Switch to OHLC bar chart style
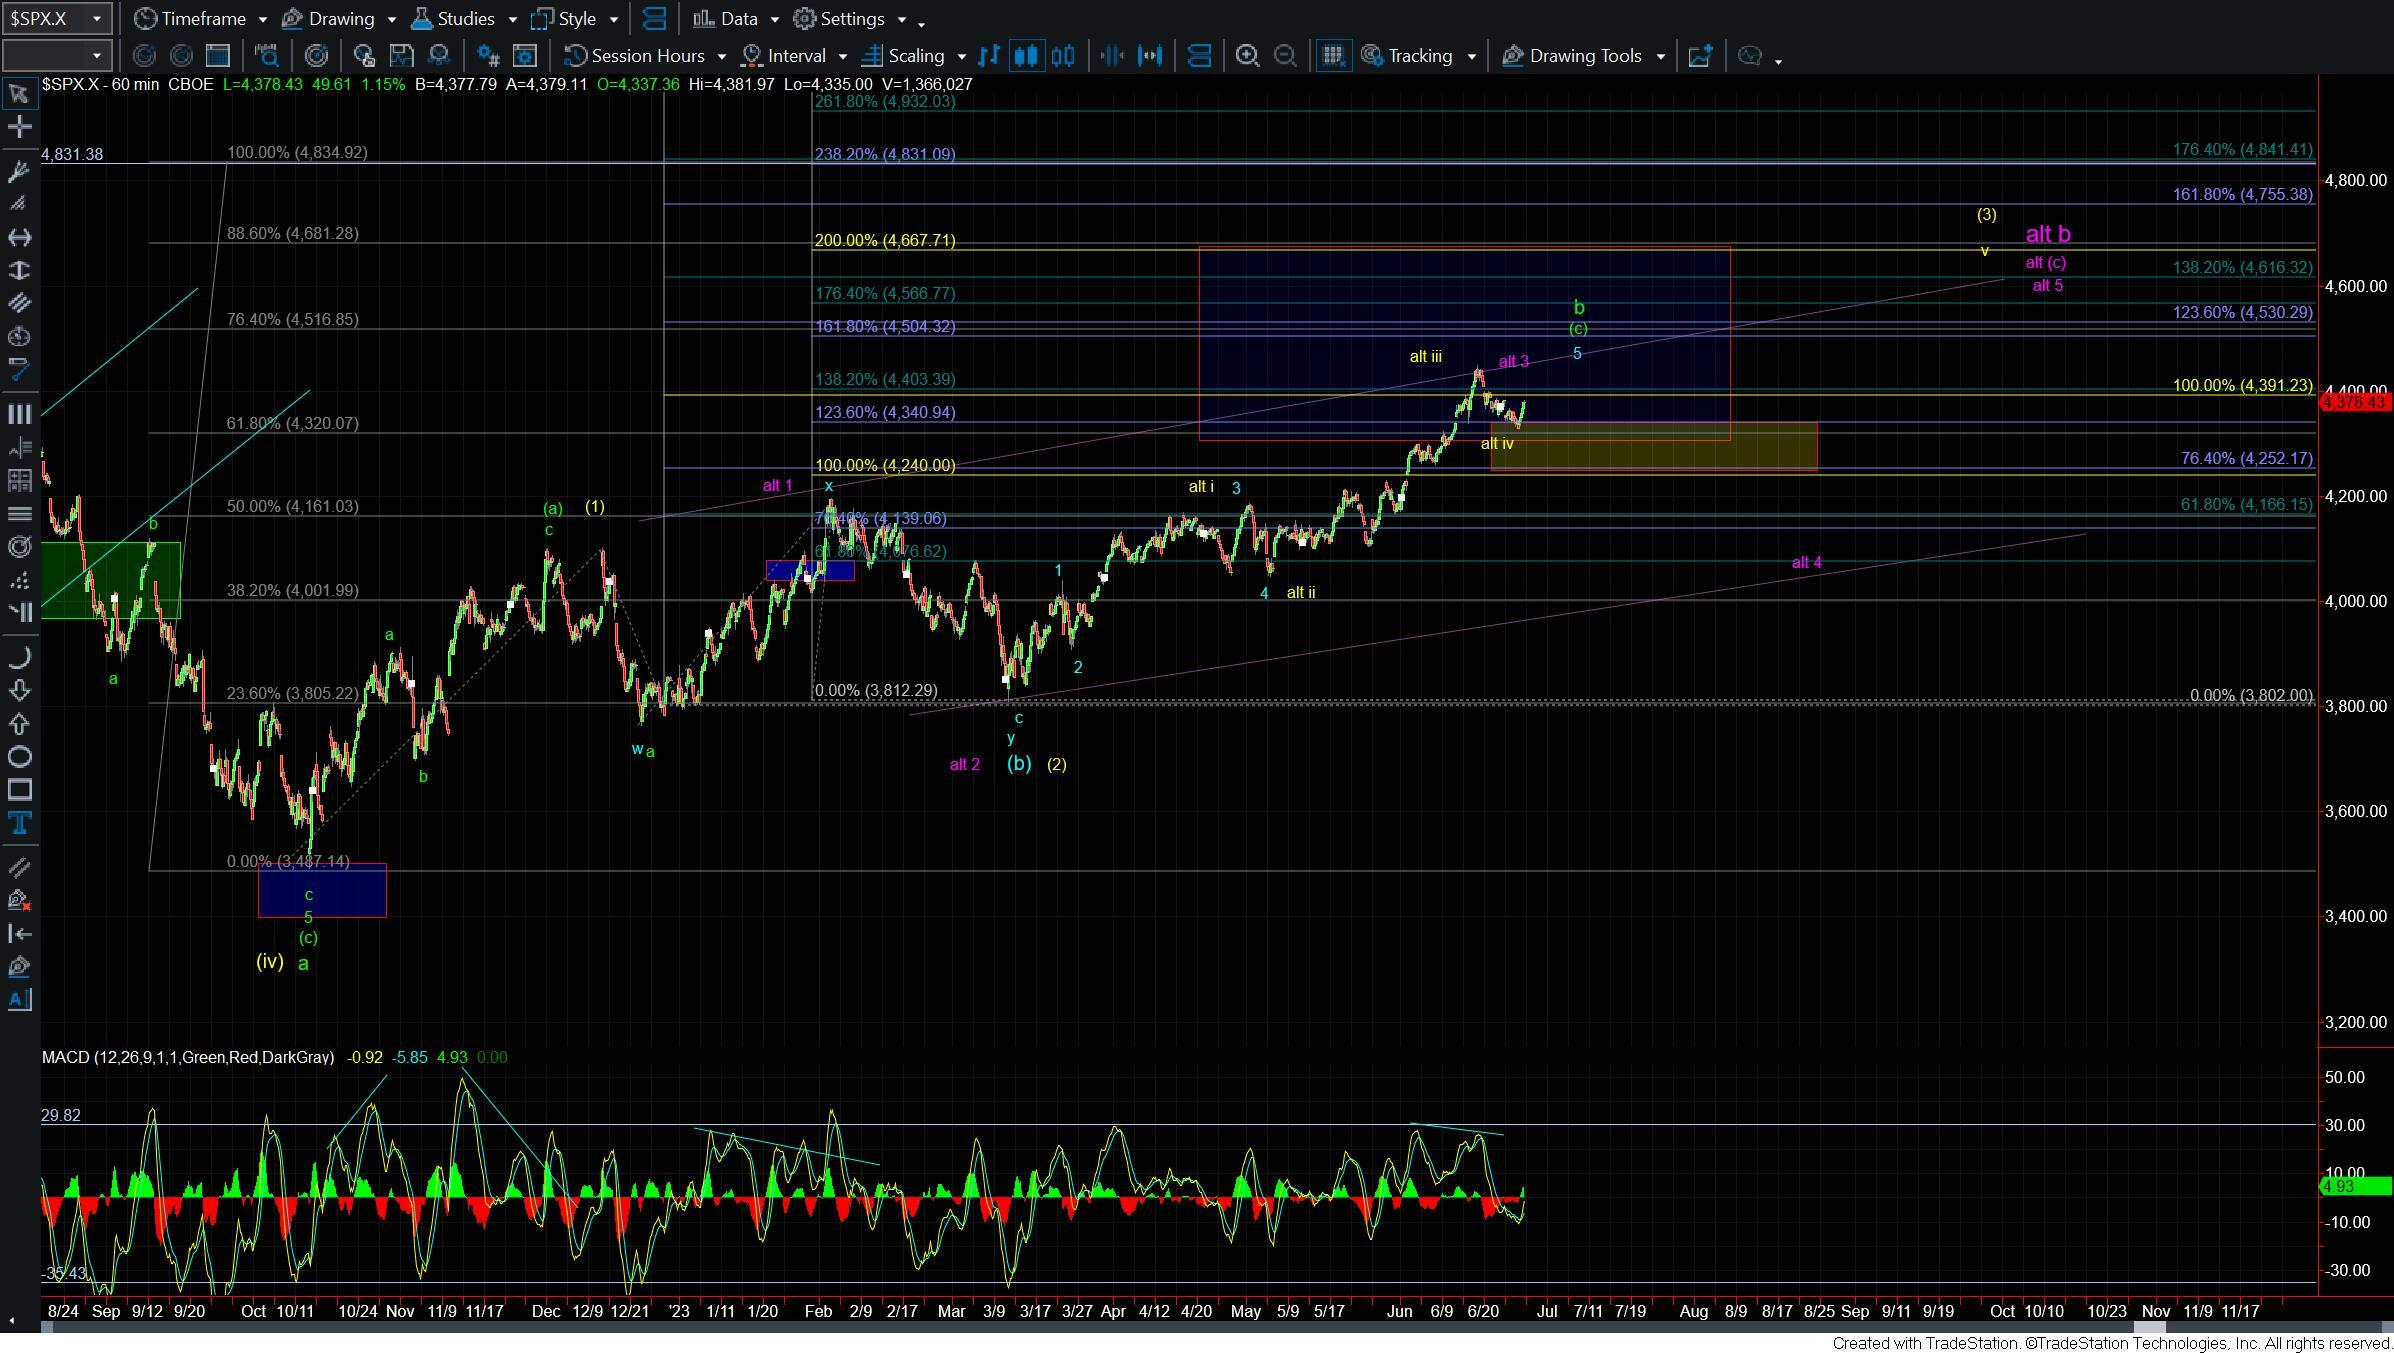This screenshot has height=1353, width=2394. 989,56
